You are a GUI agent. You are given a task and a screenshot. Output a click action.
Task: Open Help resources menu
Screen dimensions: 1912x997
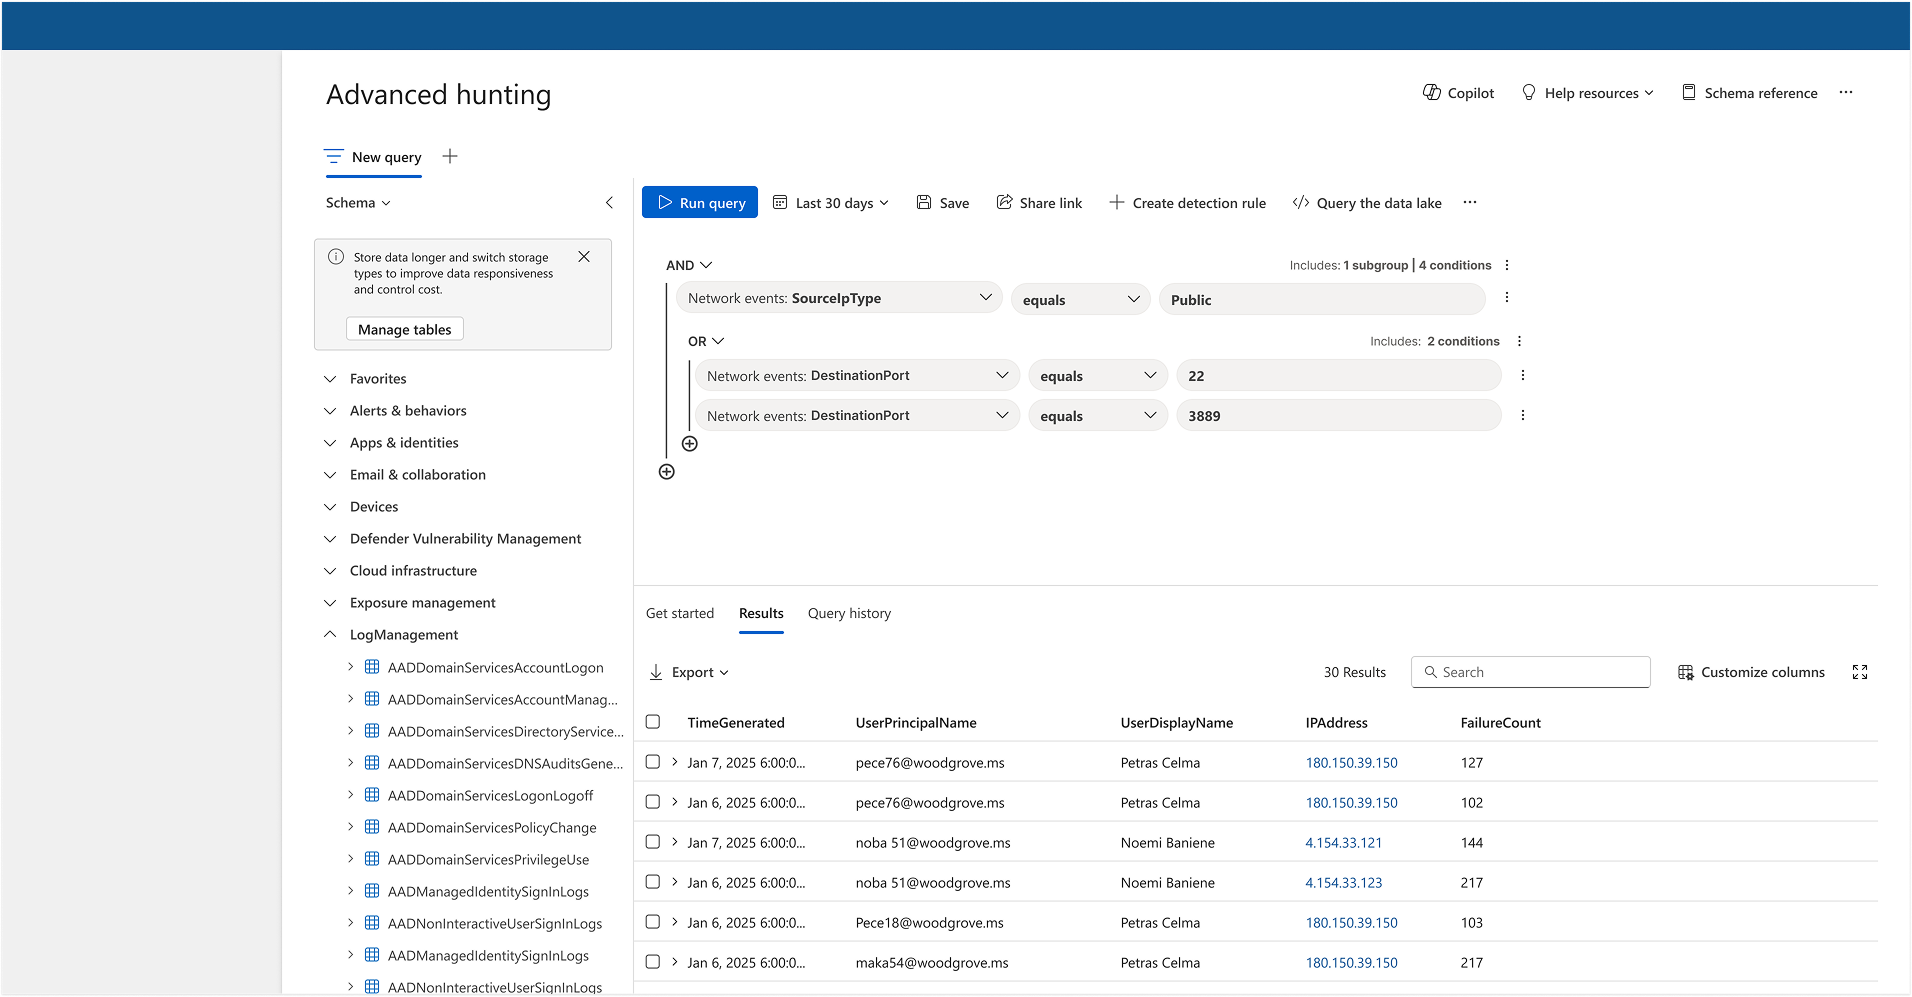[1587, 93]
